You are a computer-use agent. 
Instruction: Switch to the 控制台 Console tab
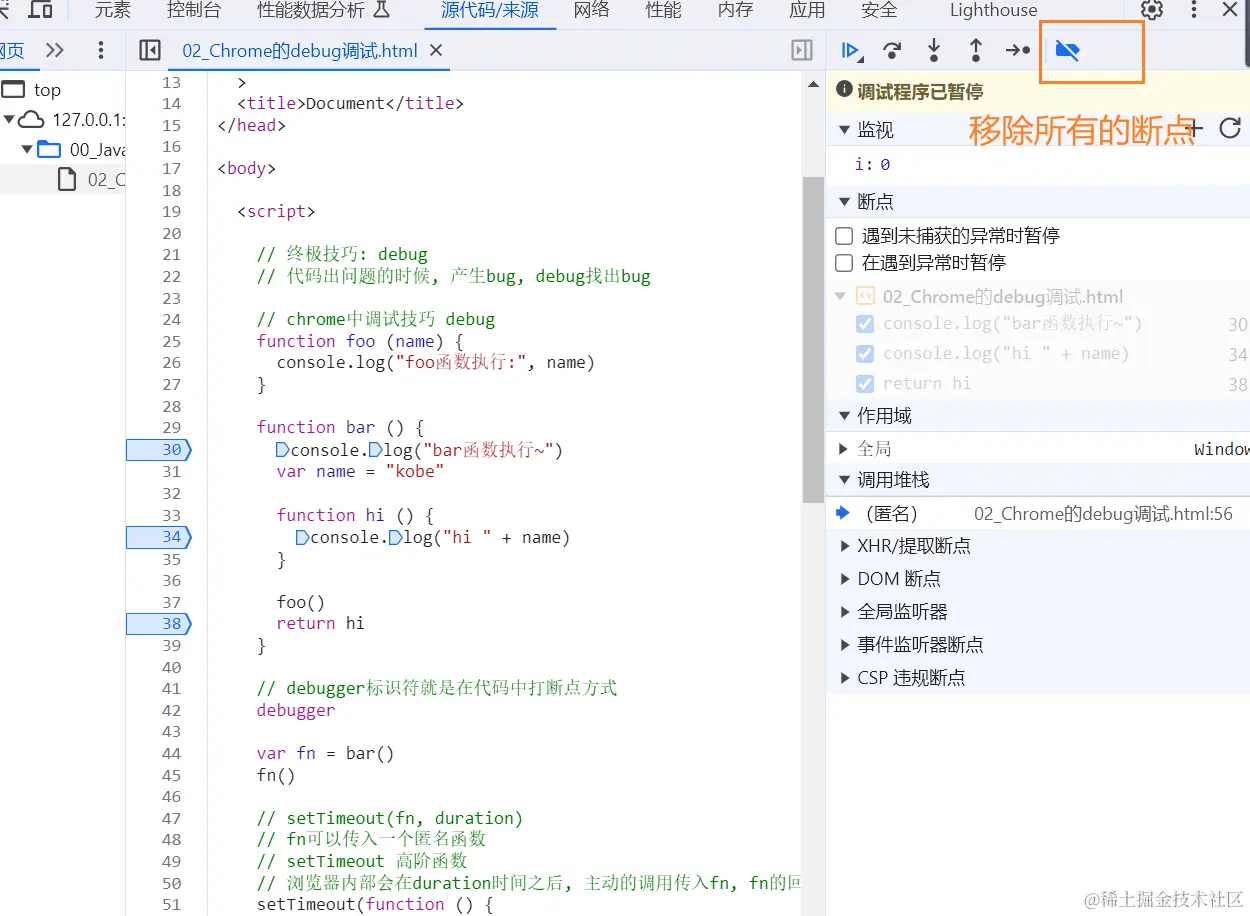point(194,10)
